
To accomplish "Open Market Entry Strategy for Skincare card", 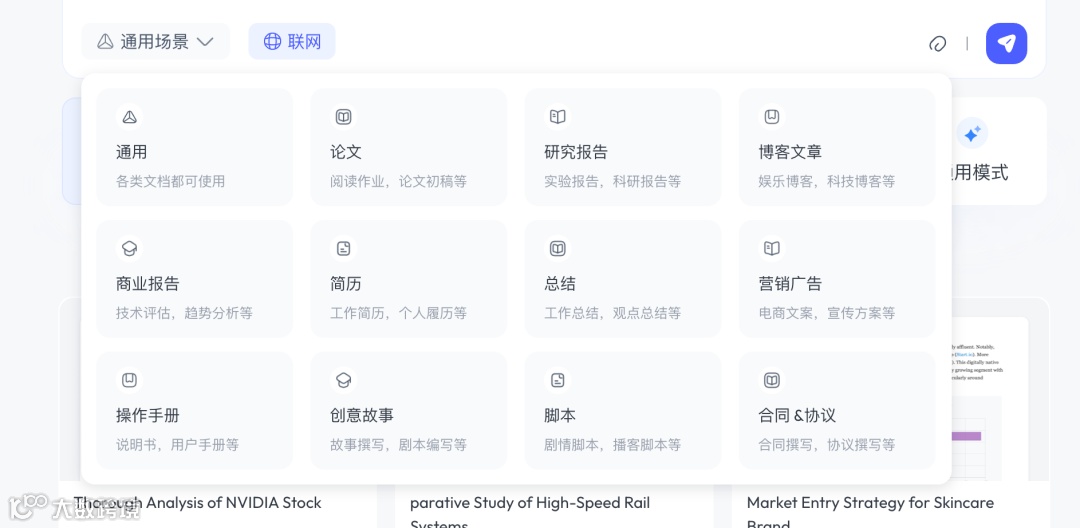I will (870, 512).
